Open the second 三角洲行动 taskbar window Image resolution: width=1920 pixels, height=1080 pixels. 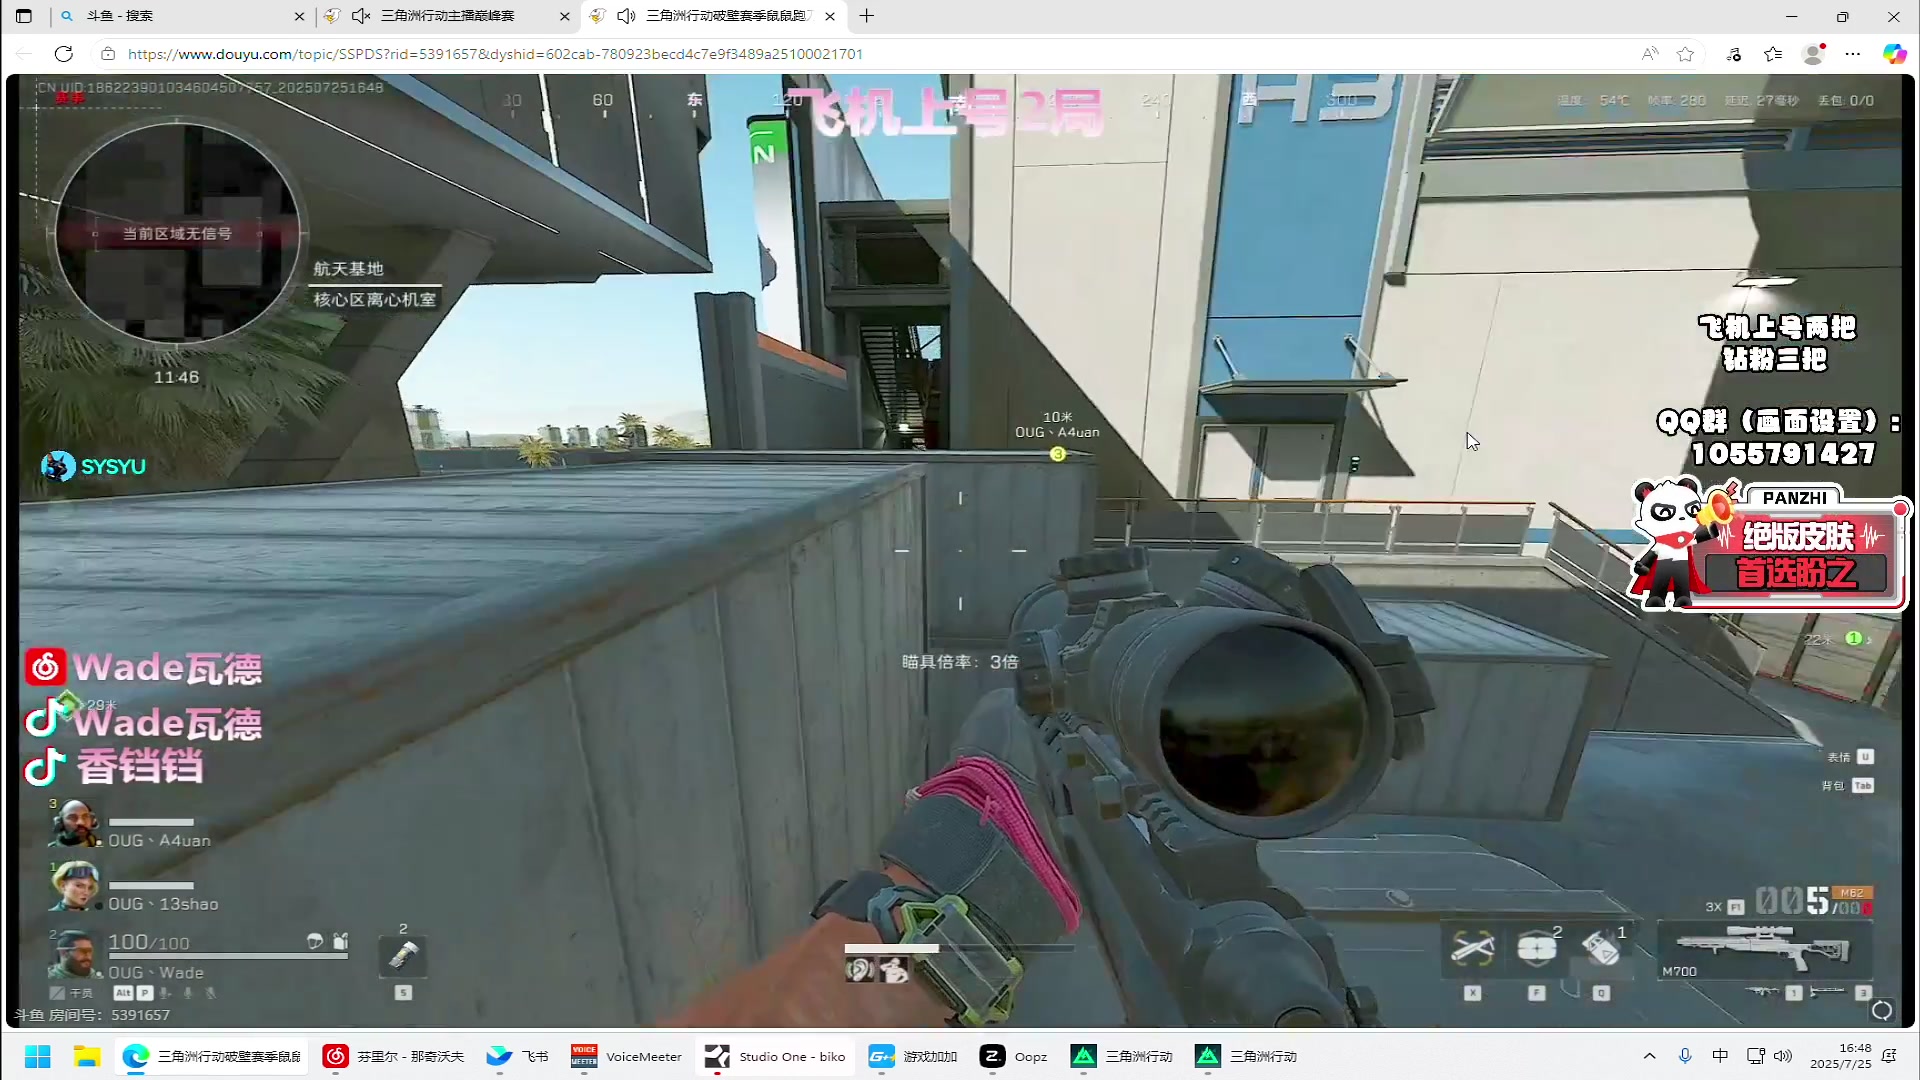1246,1056
